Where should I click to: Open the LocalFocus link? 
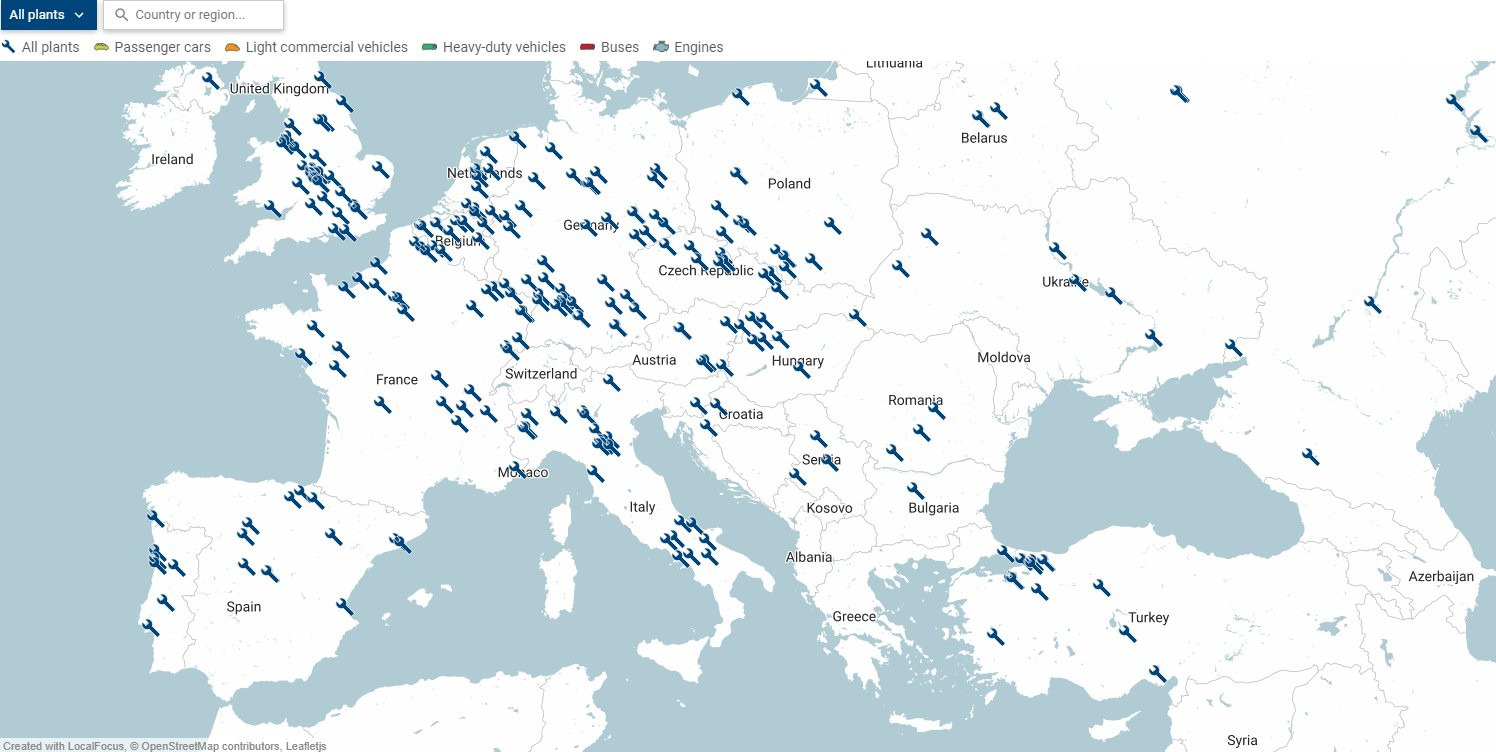click(x=95, y=745)
